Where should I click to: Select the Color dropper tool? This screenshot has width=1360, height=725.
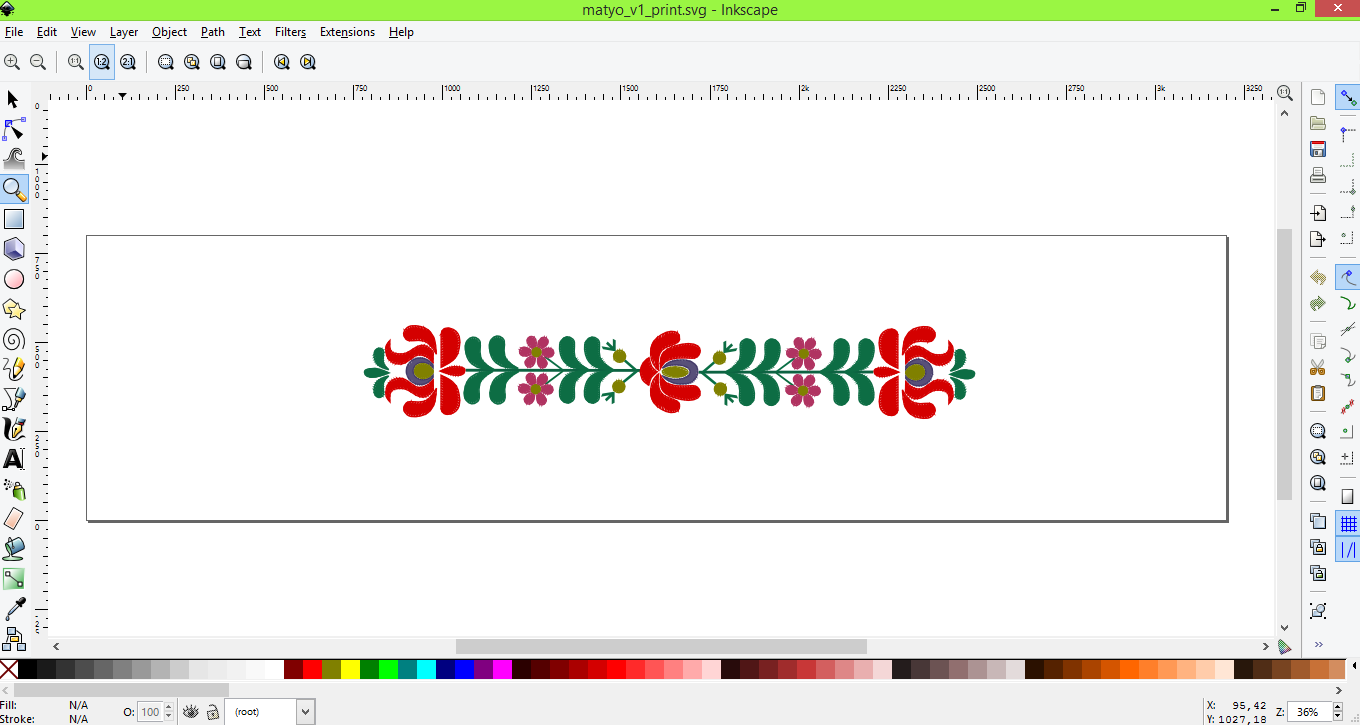(x=14, y=608)
